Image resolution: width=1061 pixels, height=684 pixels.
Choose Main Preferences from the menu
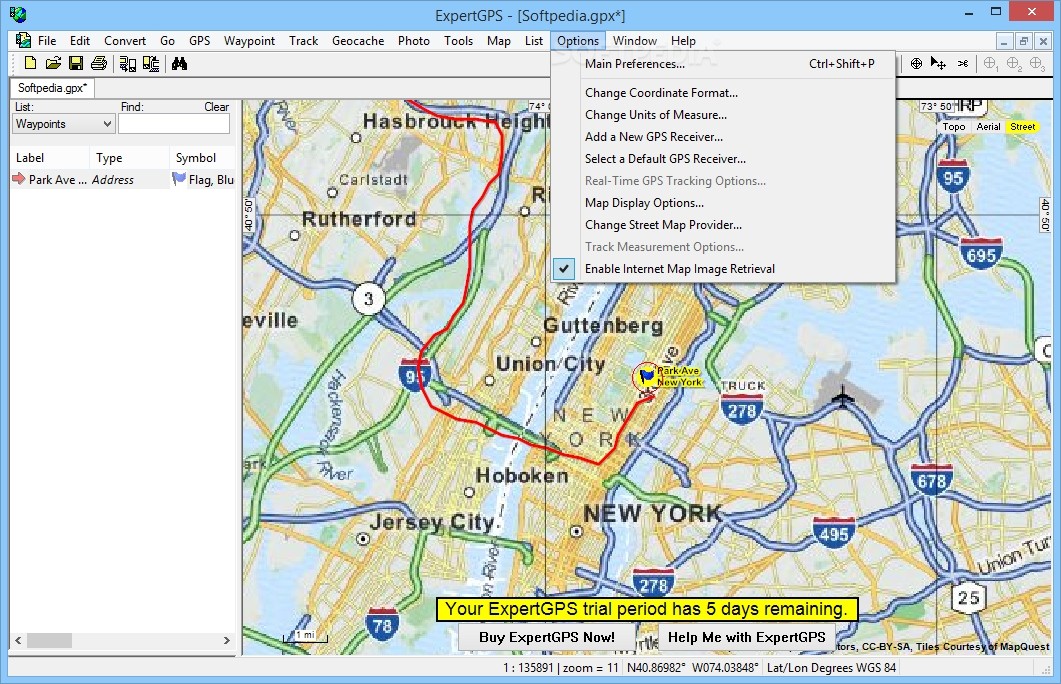723,64
